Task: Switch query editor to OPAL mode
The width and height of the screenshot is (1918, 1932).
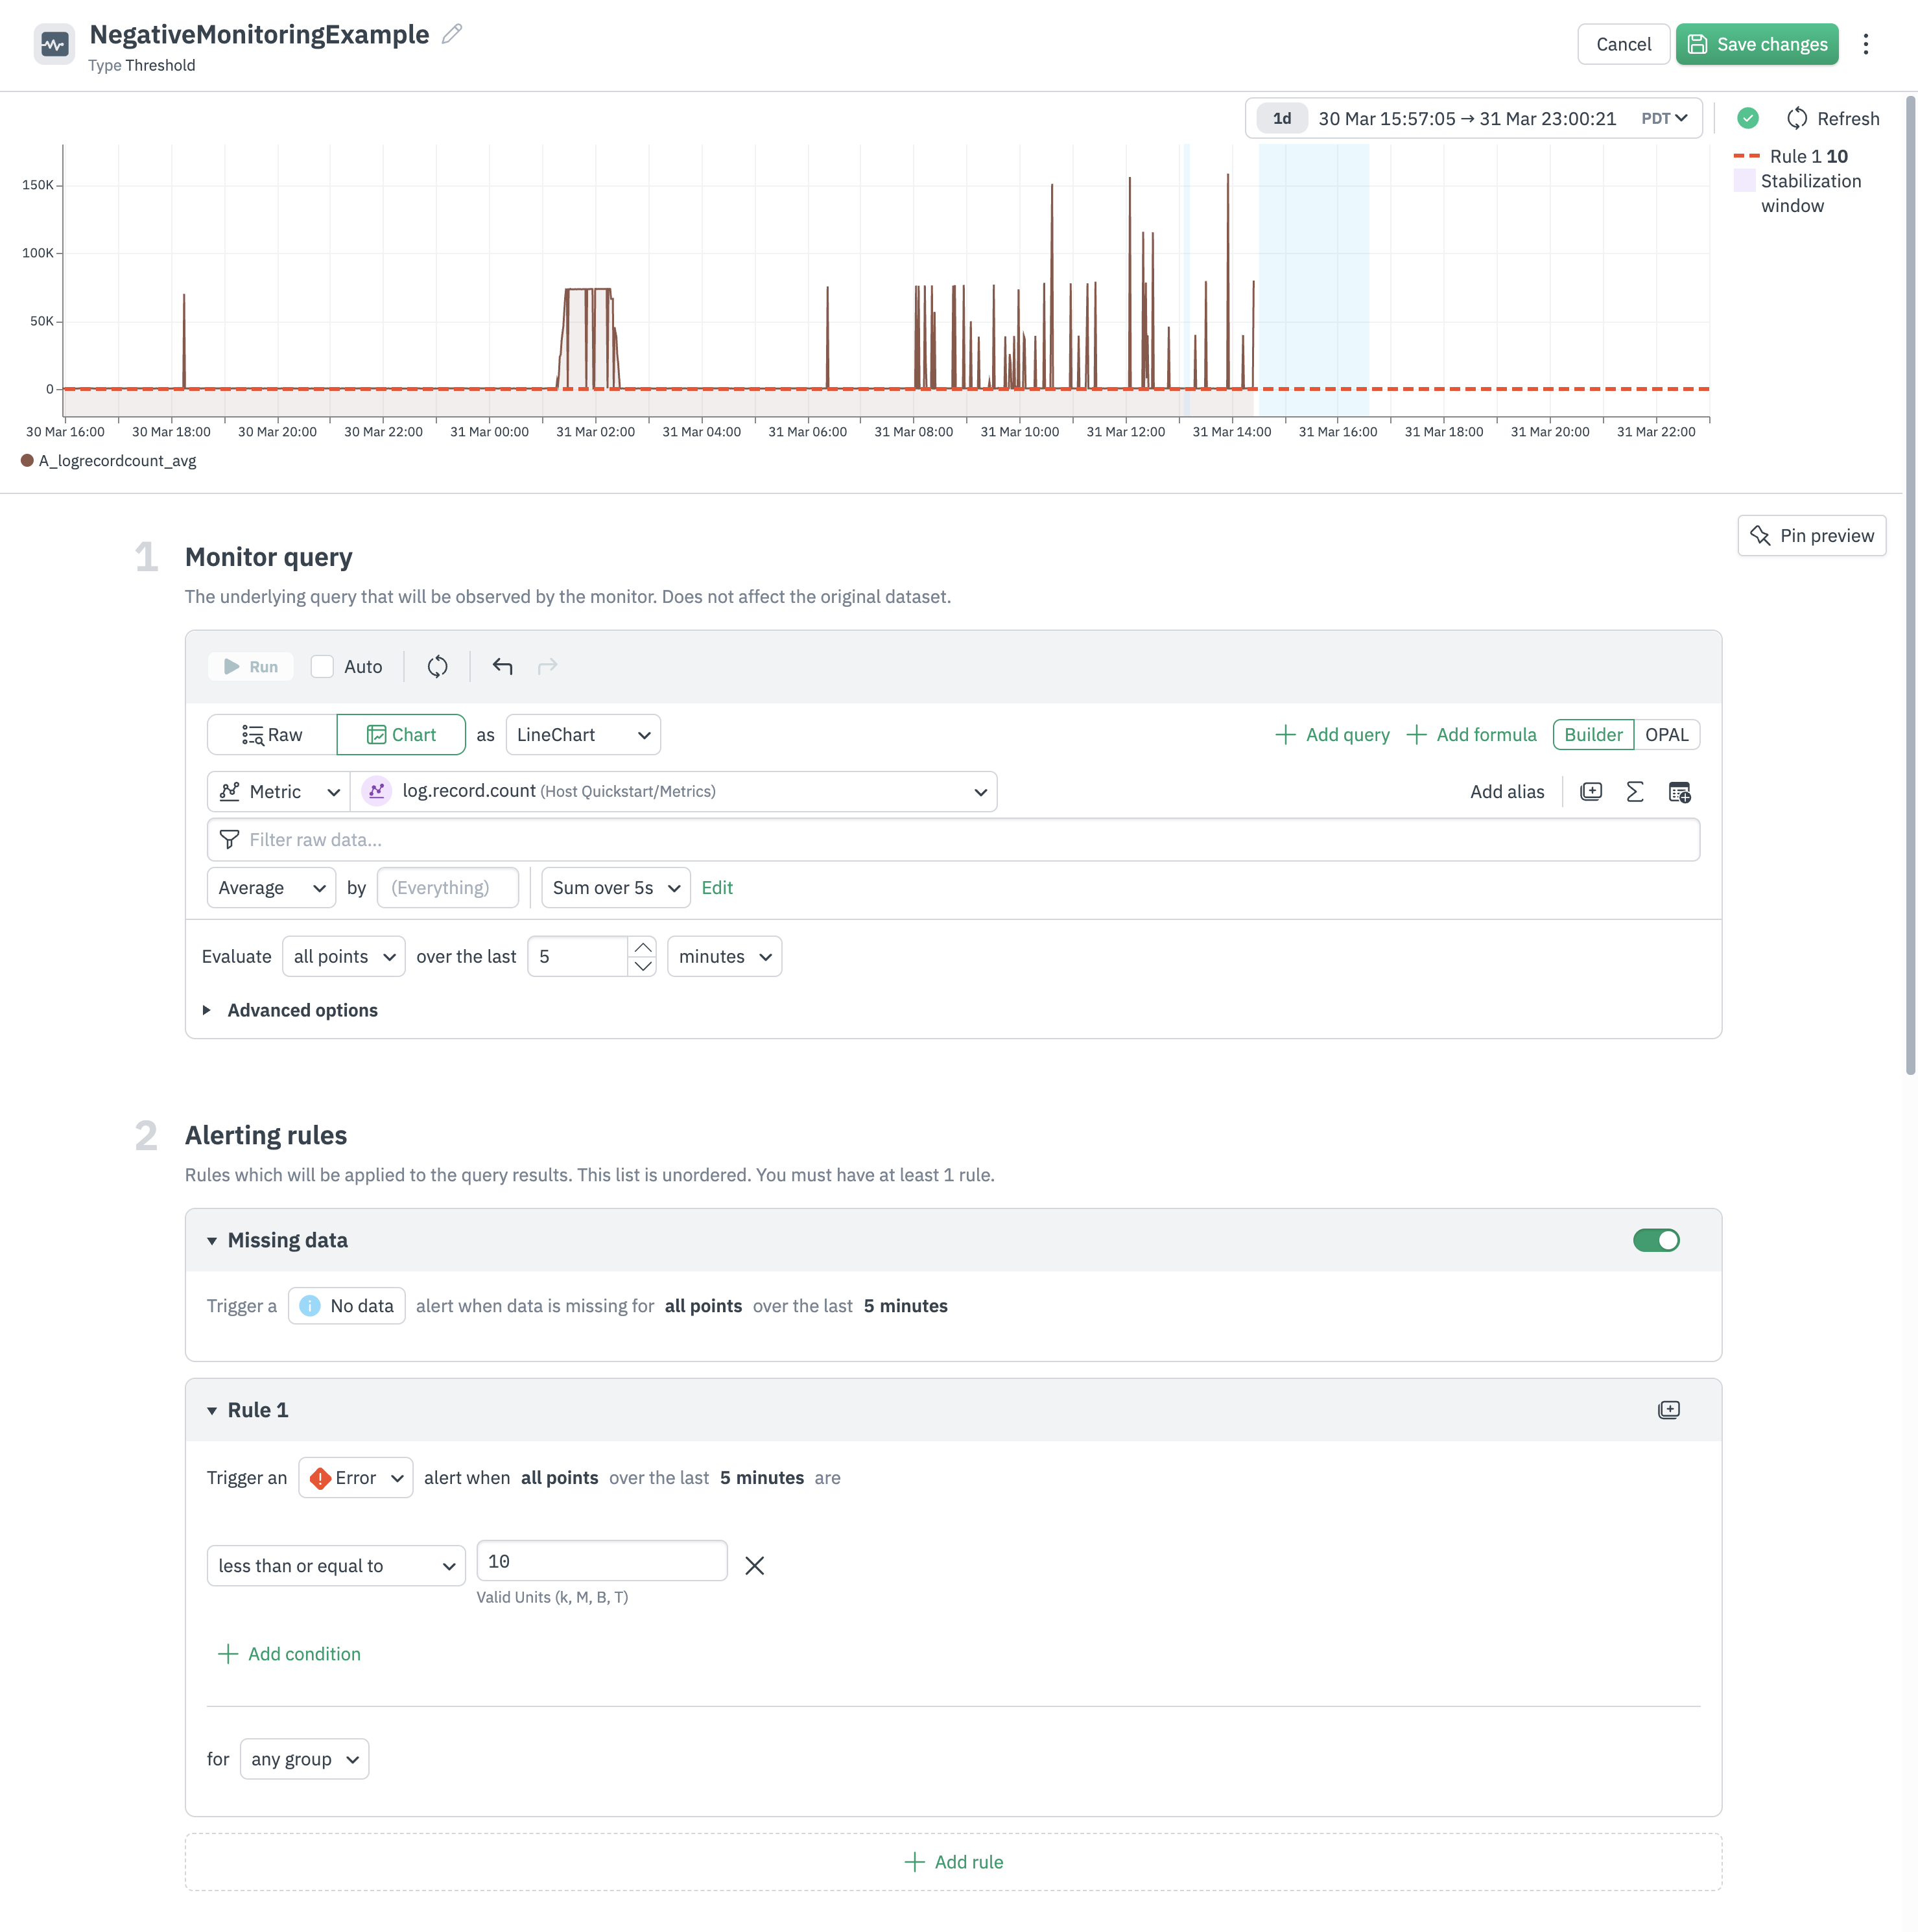Action: pos(1666,735)
